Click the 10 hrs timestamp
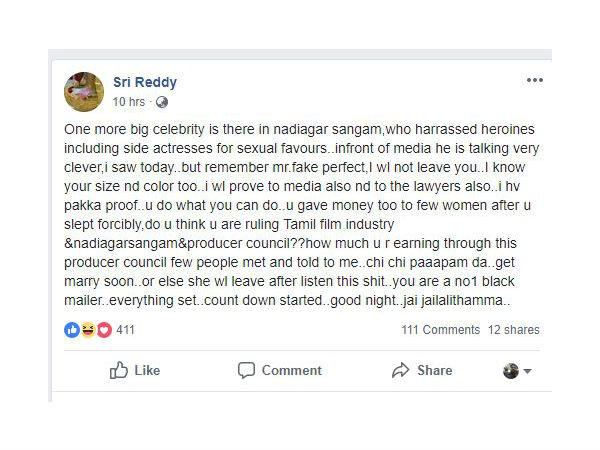Image resolution: width=600 pixels, height=450 pixels. tap(130, 102)
